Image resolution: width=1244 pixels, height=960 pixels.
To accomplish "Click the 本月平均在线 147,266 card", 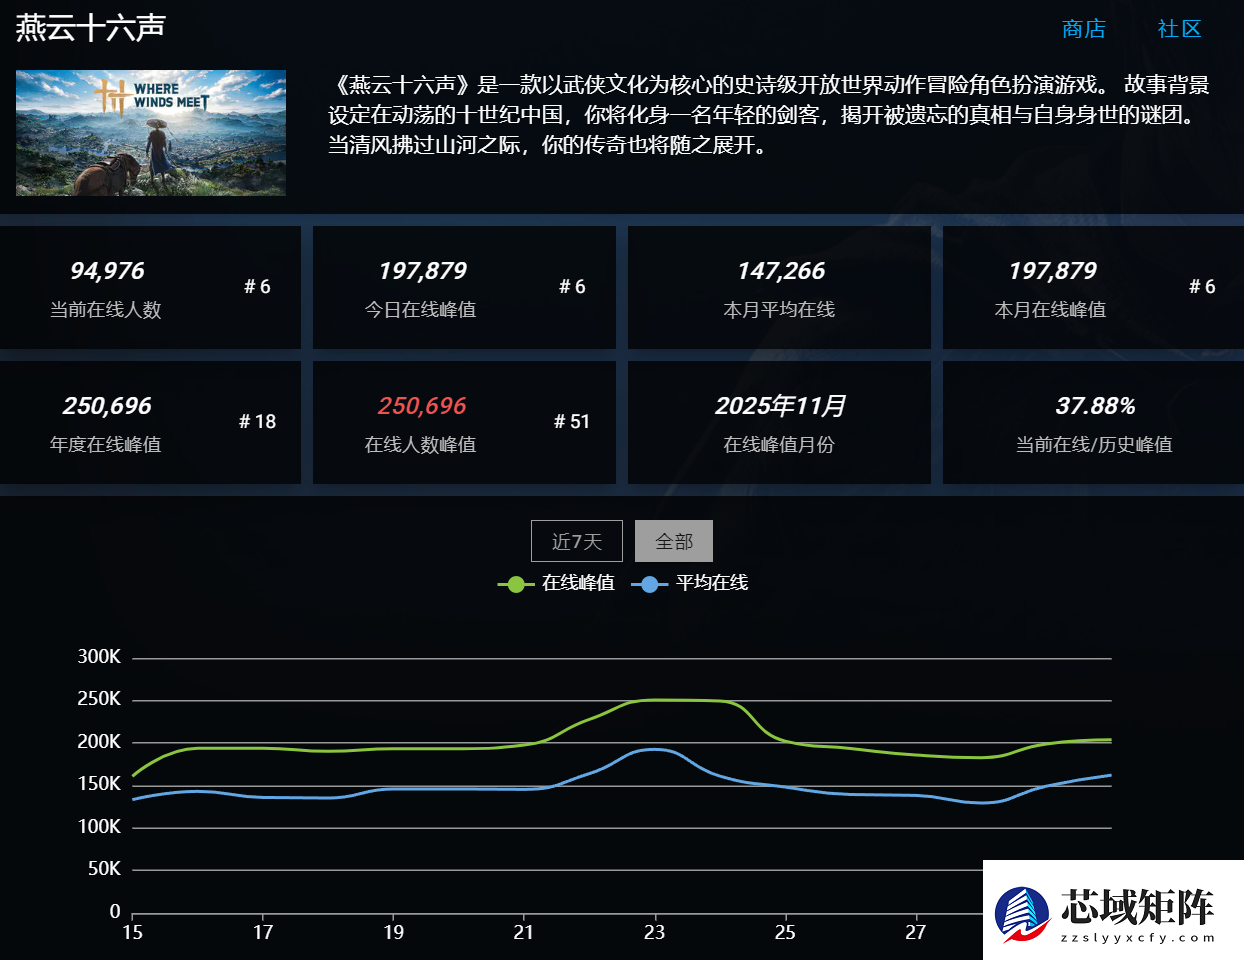I will tap(779, 288).
